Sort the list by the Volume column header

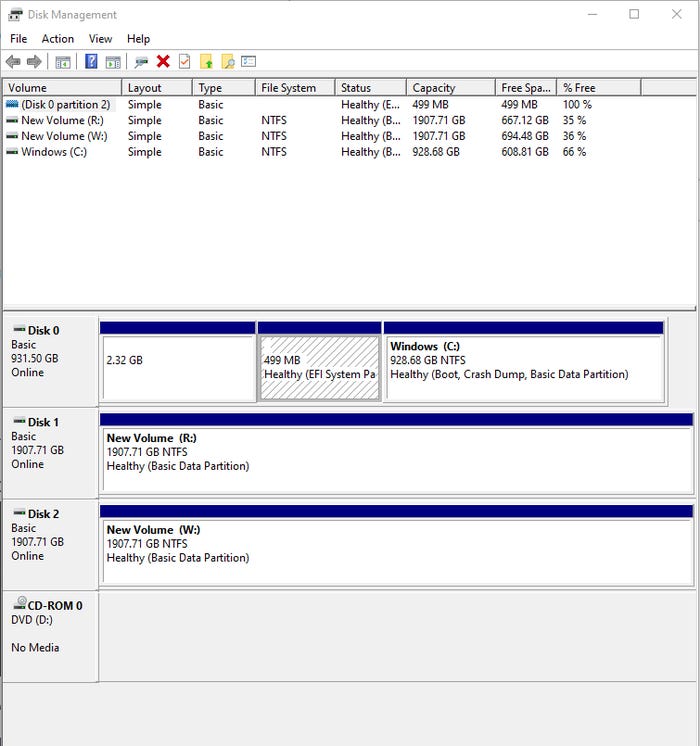pyautogui.click(x=62, y=88)
